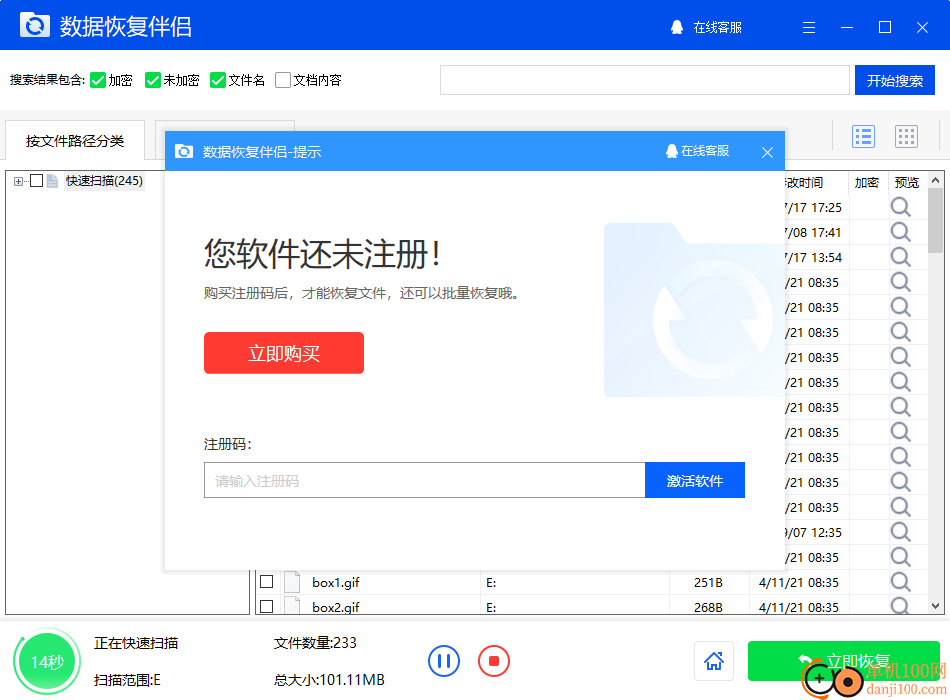Click the app logo in title bar
This screenshot has width=950, height=700.
(x=35, y=26)
